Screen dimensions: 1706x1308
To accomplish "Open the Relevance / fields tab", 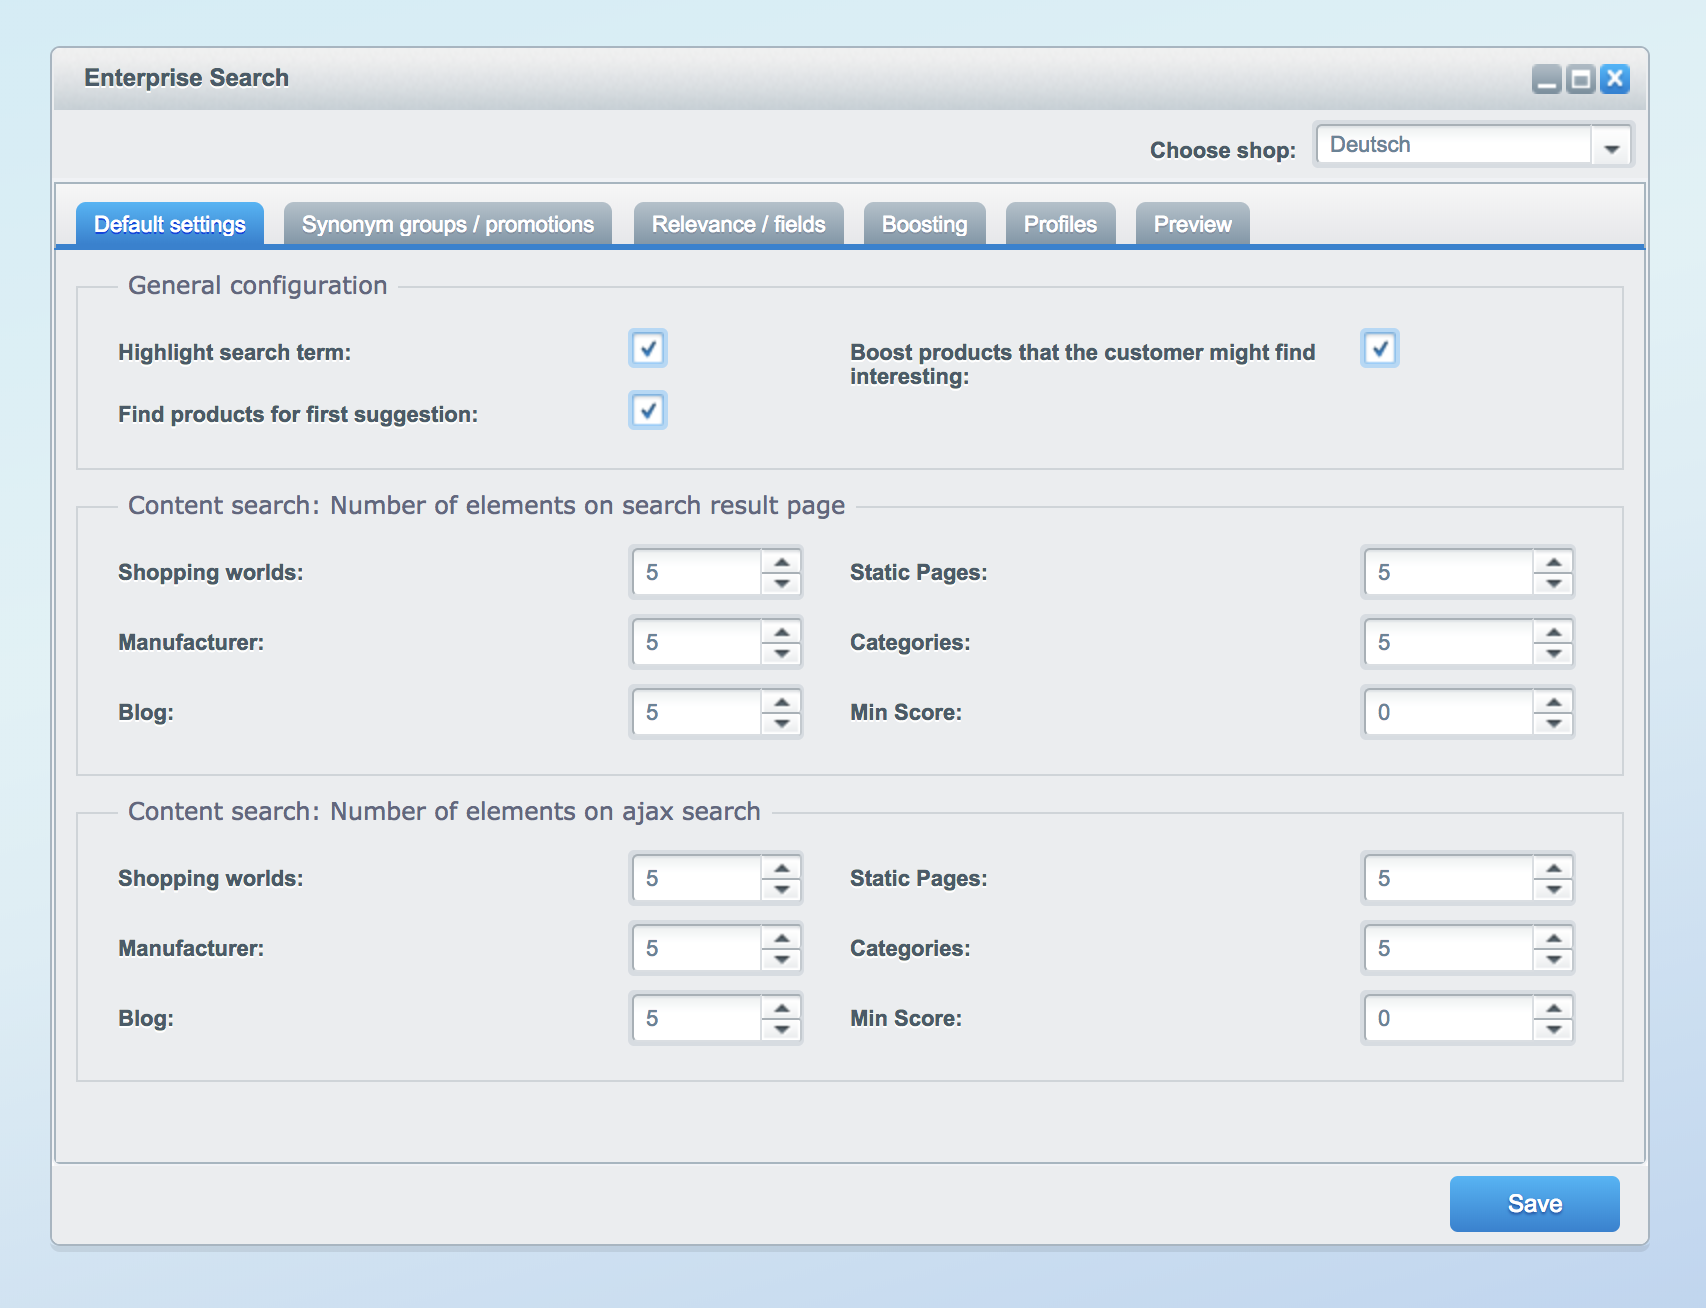I will coord(738,225).
